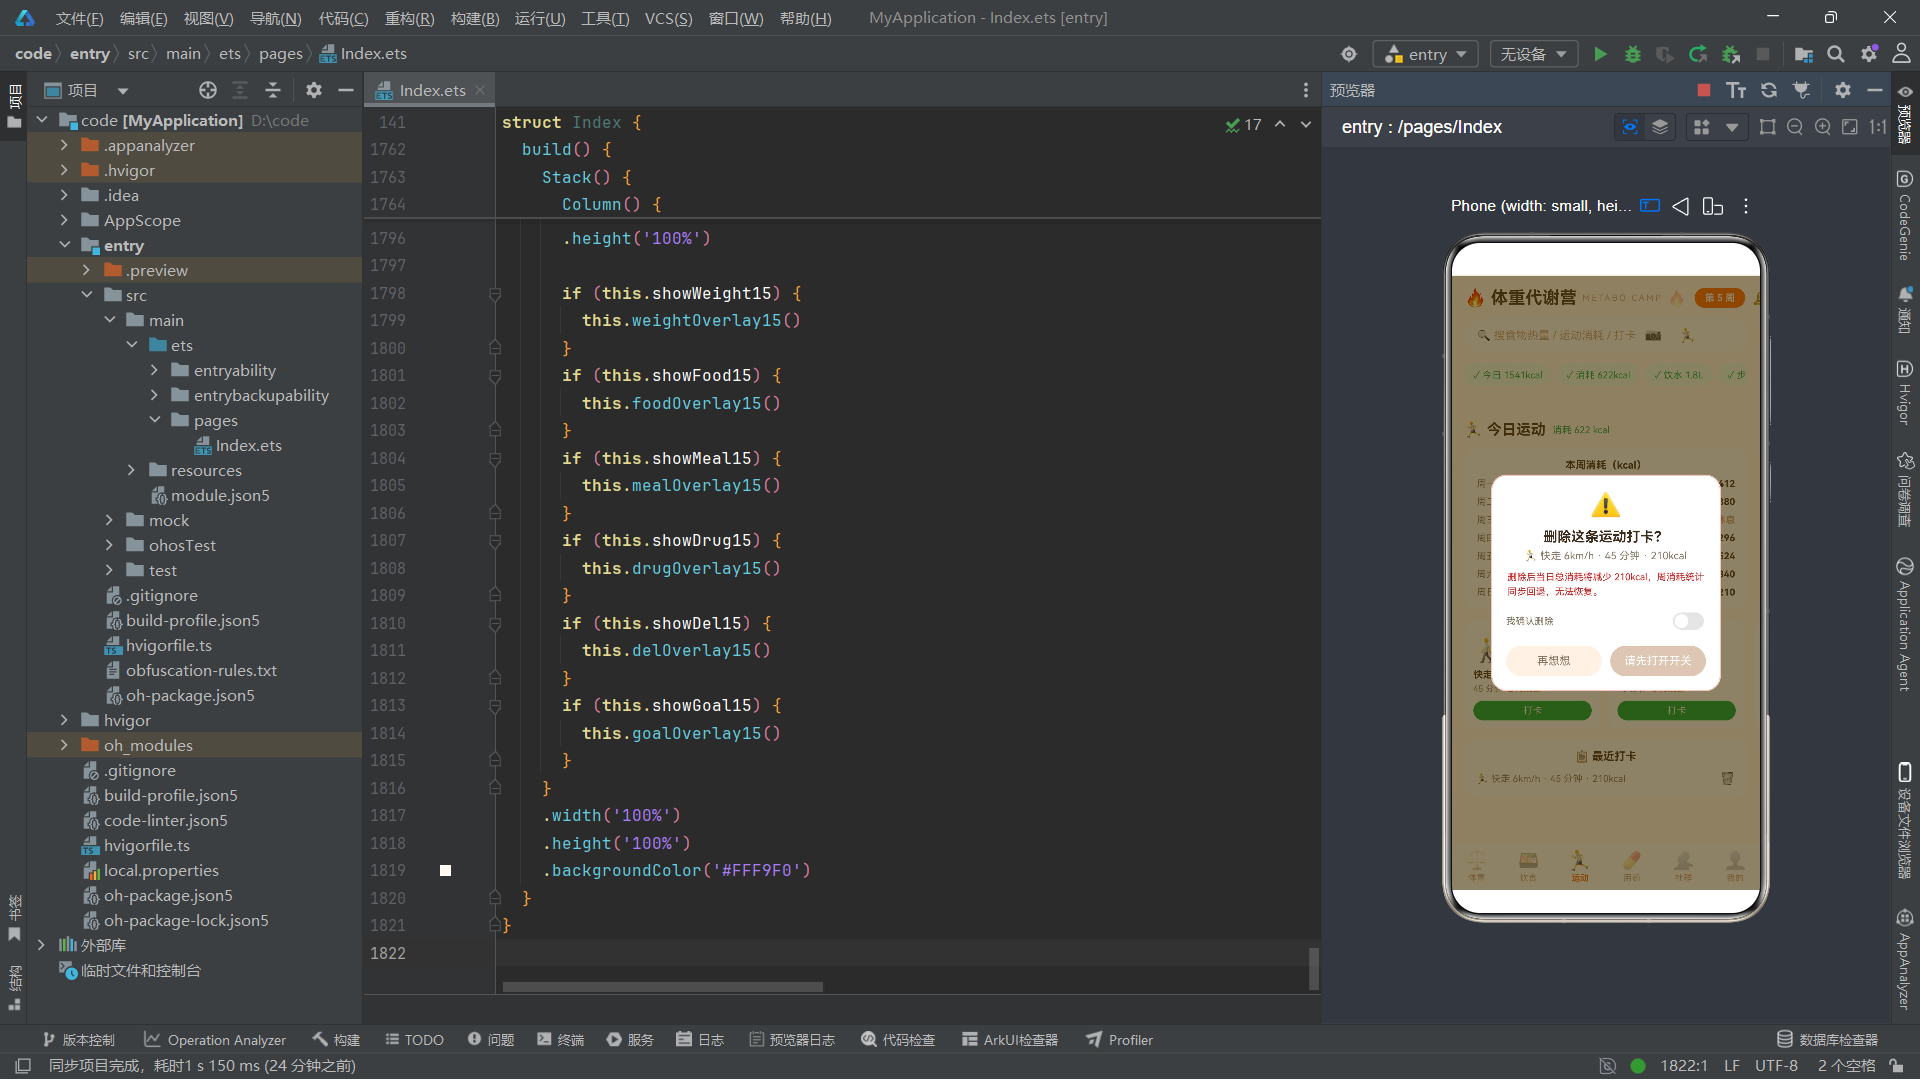Expand the resources folder

(131, 470)
